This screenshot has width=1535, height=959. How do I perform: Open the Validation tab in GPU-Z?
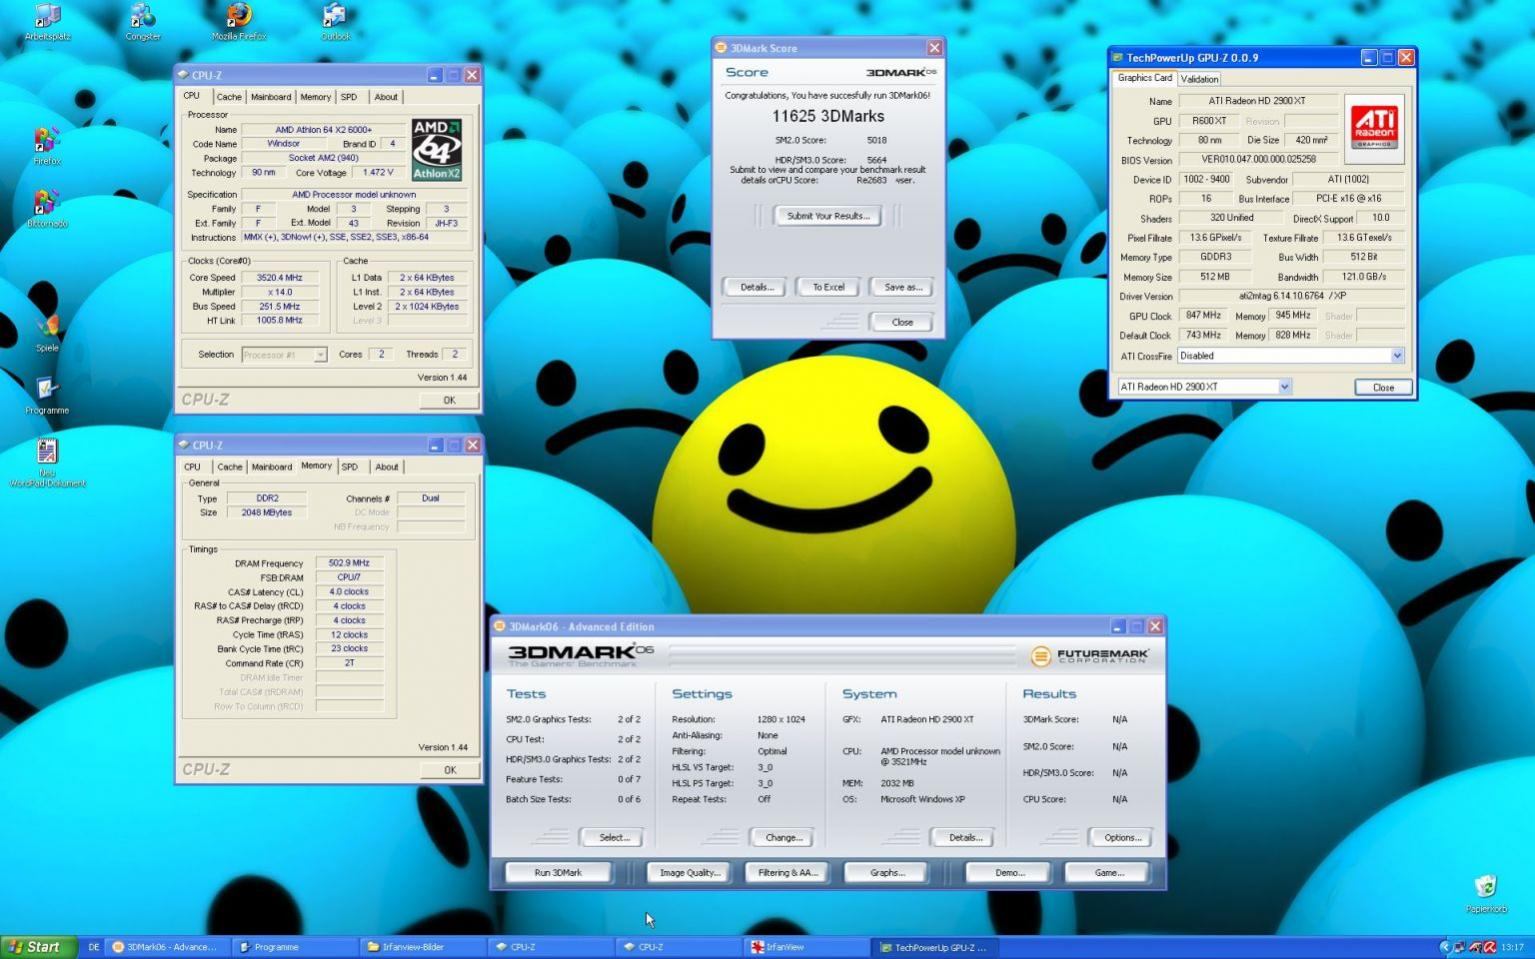tap(1199, 79)
